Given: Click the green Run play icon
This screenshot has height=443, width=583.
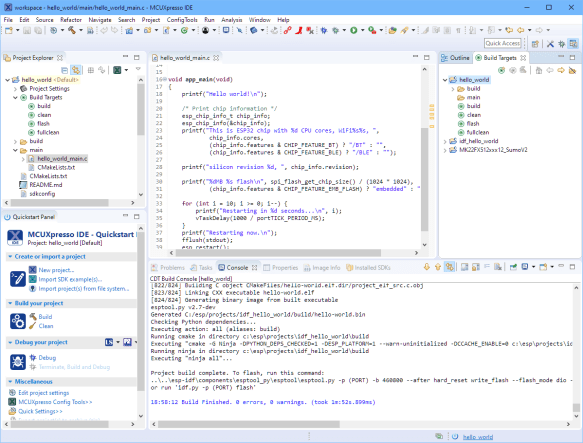Looking at the screenshot, I should pos(354,30).
